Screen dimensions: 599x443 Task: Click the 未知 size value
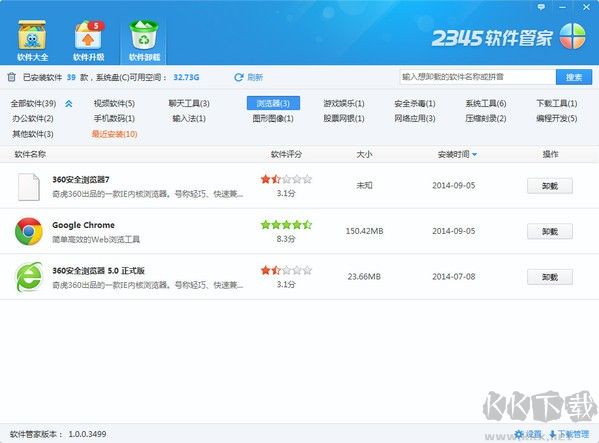pyautogui.click(x=364, y=186)
